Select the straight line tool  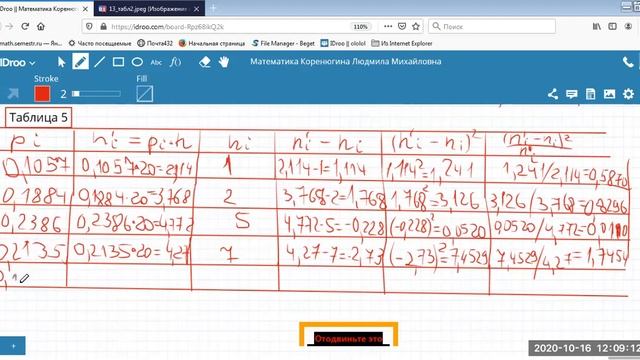coord(99,62)
